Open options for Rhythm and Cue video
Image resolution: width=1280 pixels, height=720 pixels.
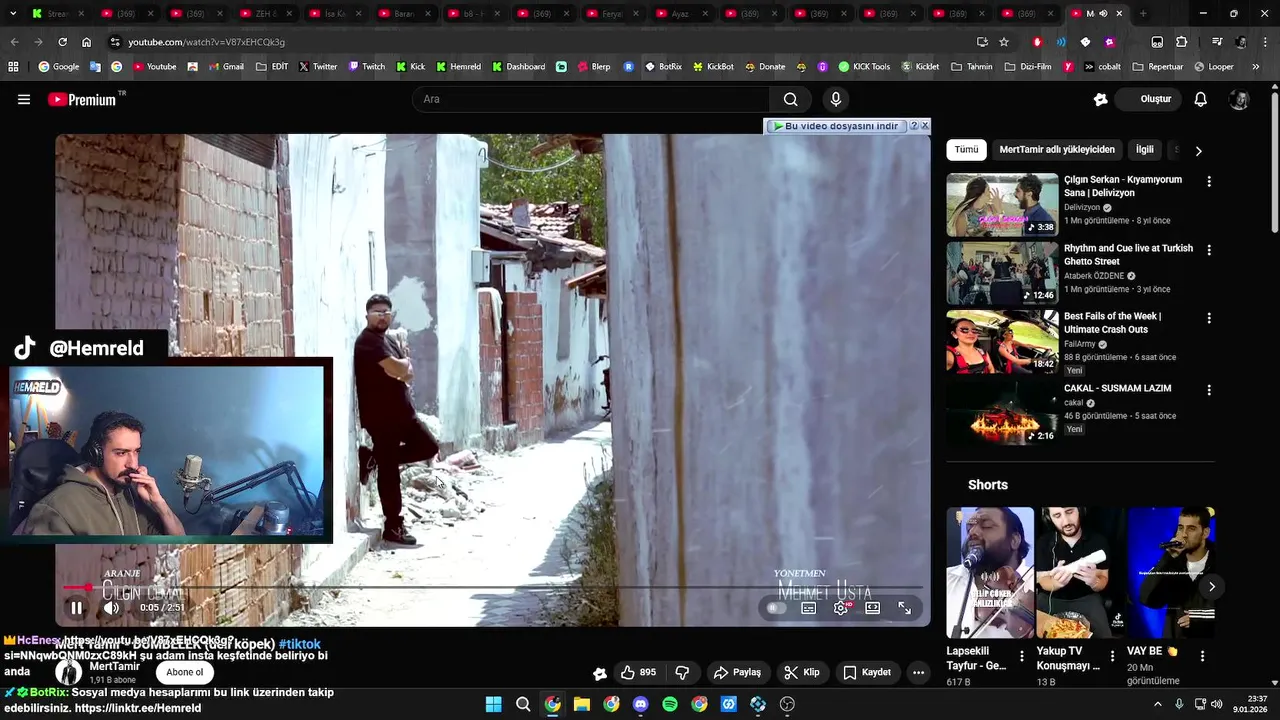[x=1209, y=250]
